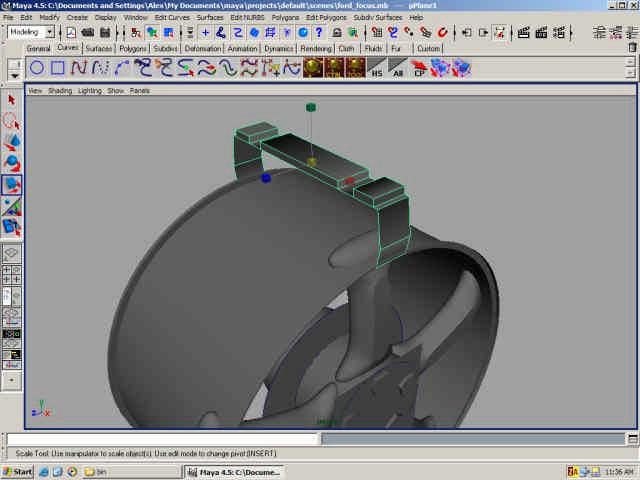Click the active Scale tool

(12, 185)
